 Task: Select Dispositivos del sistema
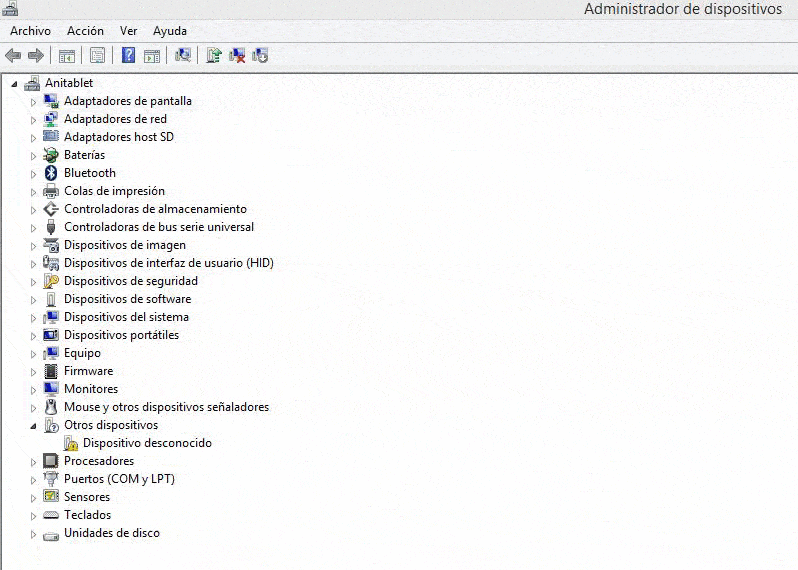[126, 317]
